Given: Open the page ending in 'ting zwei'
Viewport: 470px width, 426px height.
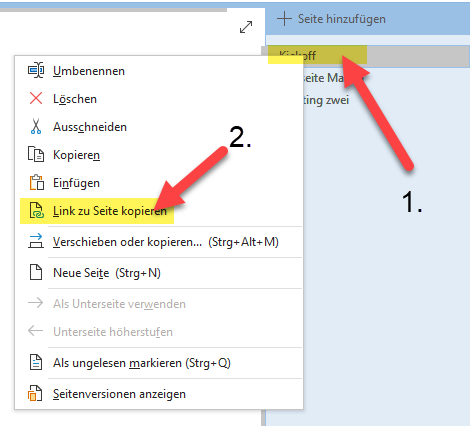Looking at the screenshot, I should (x=368, y=100).
